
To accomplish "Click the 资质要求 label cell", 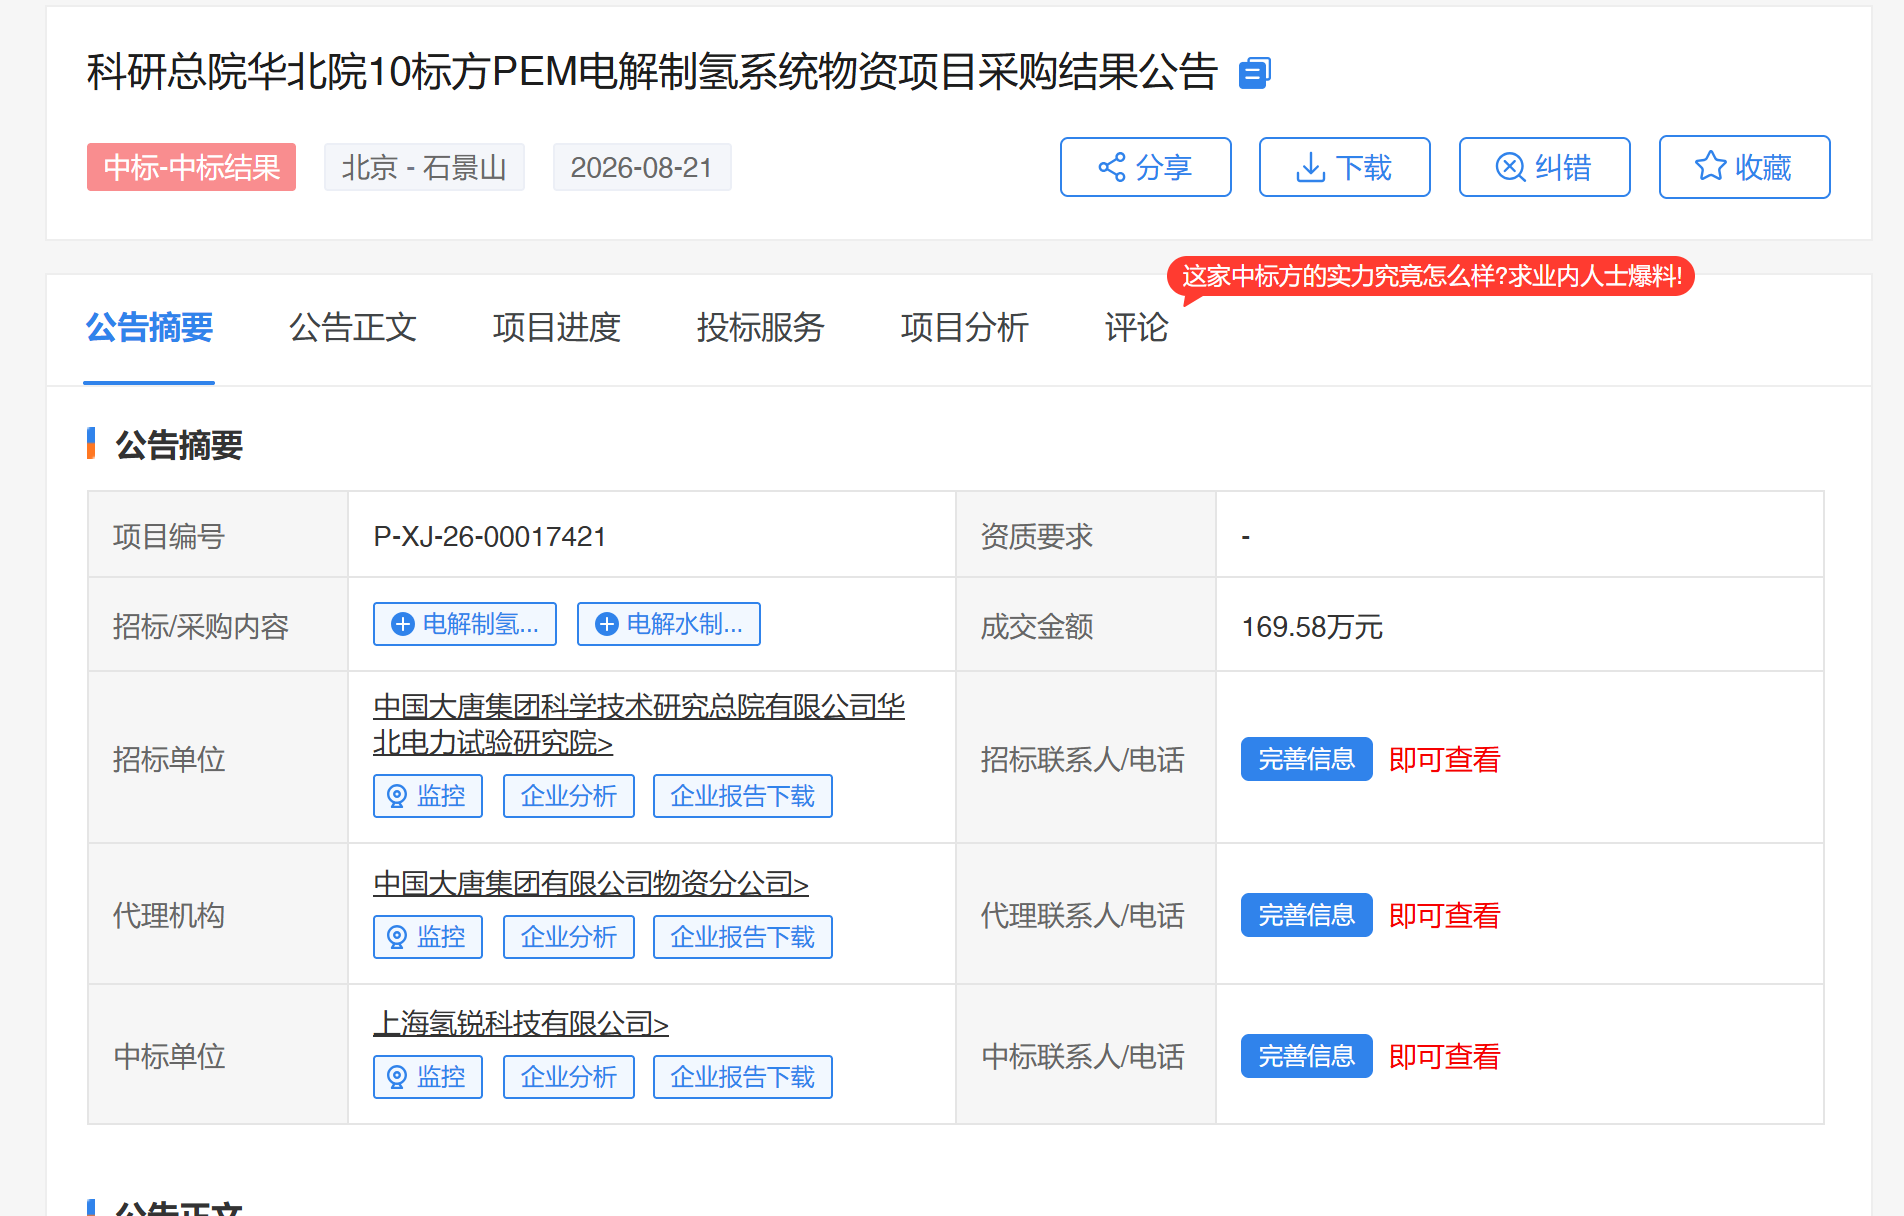I will click(1086, 534).
